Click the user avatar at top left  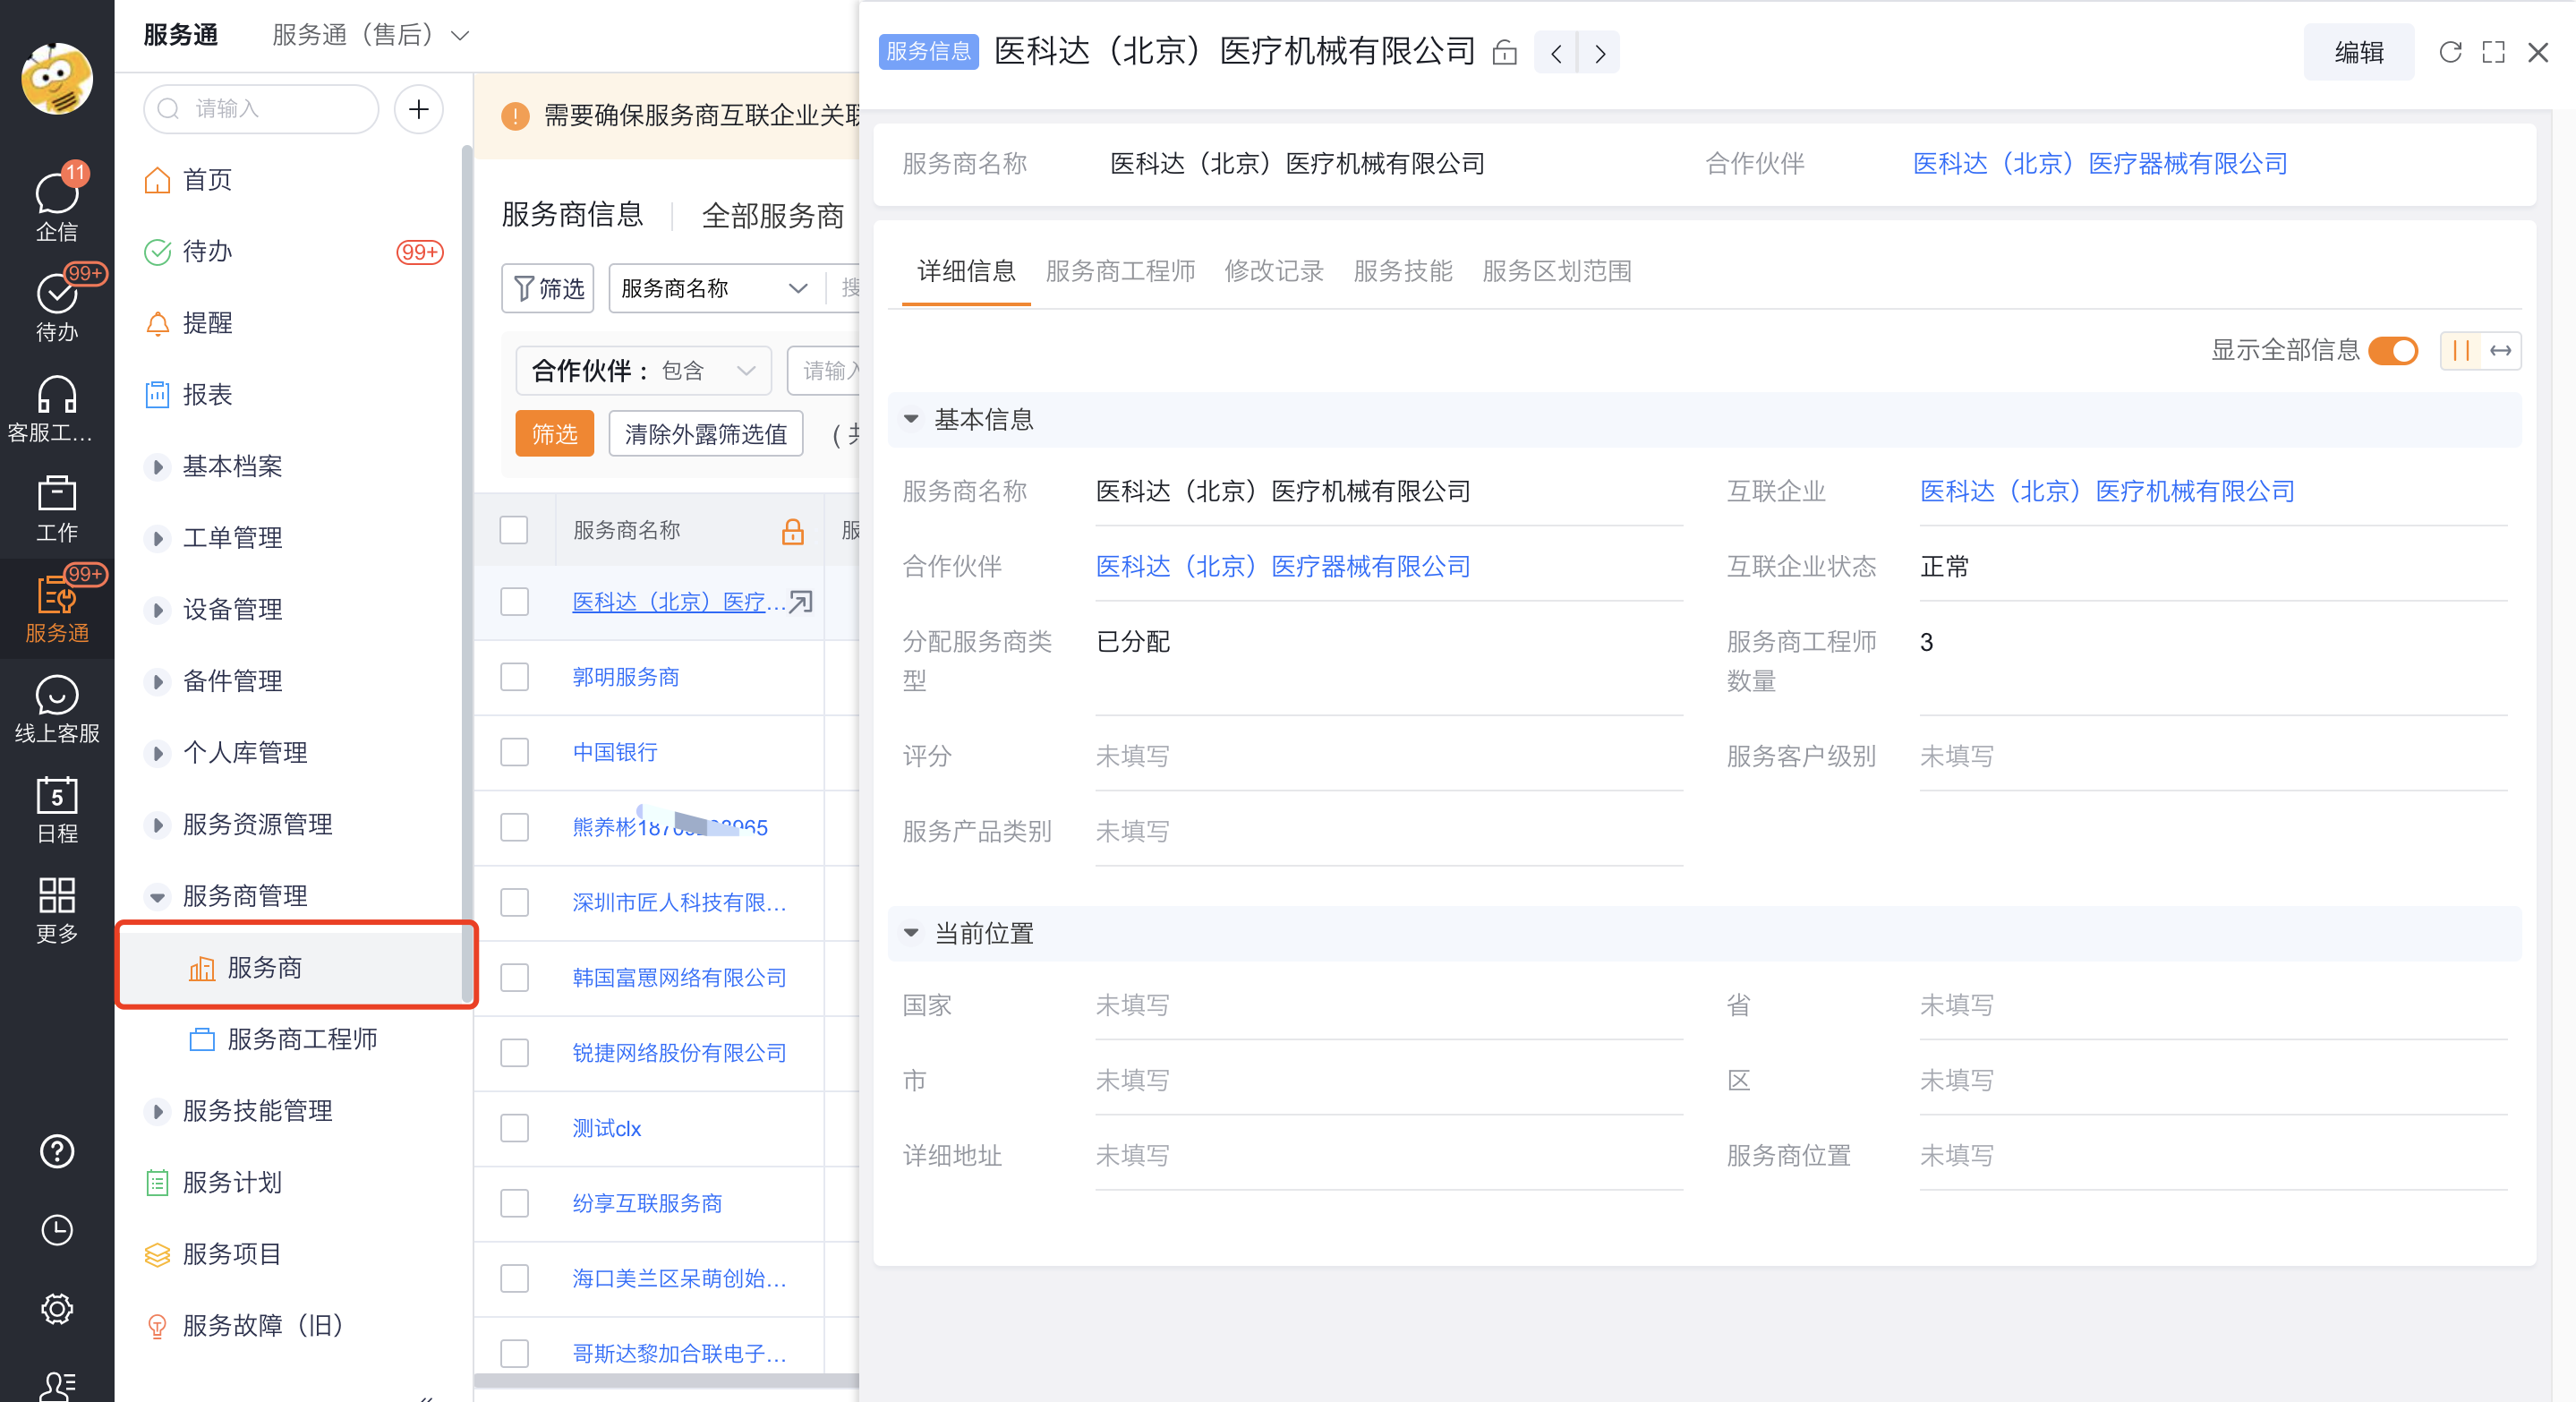[x=57, y=78]
